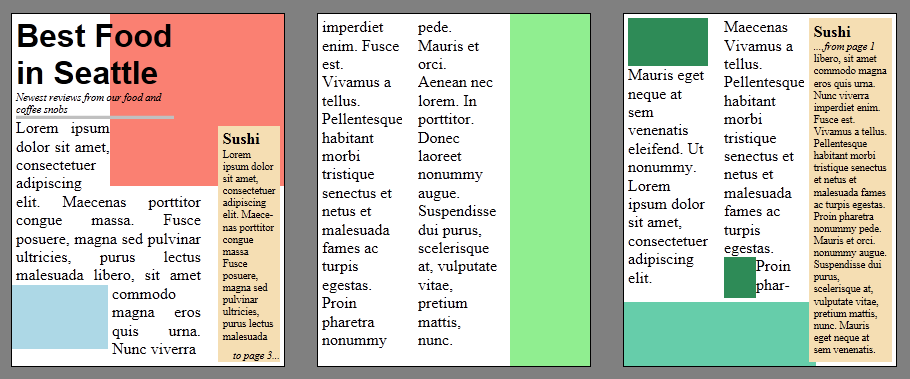Click the small dark green square beside 'Proin'
The height and width of the screenshot is (379, 910).
(739, 277)
